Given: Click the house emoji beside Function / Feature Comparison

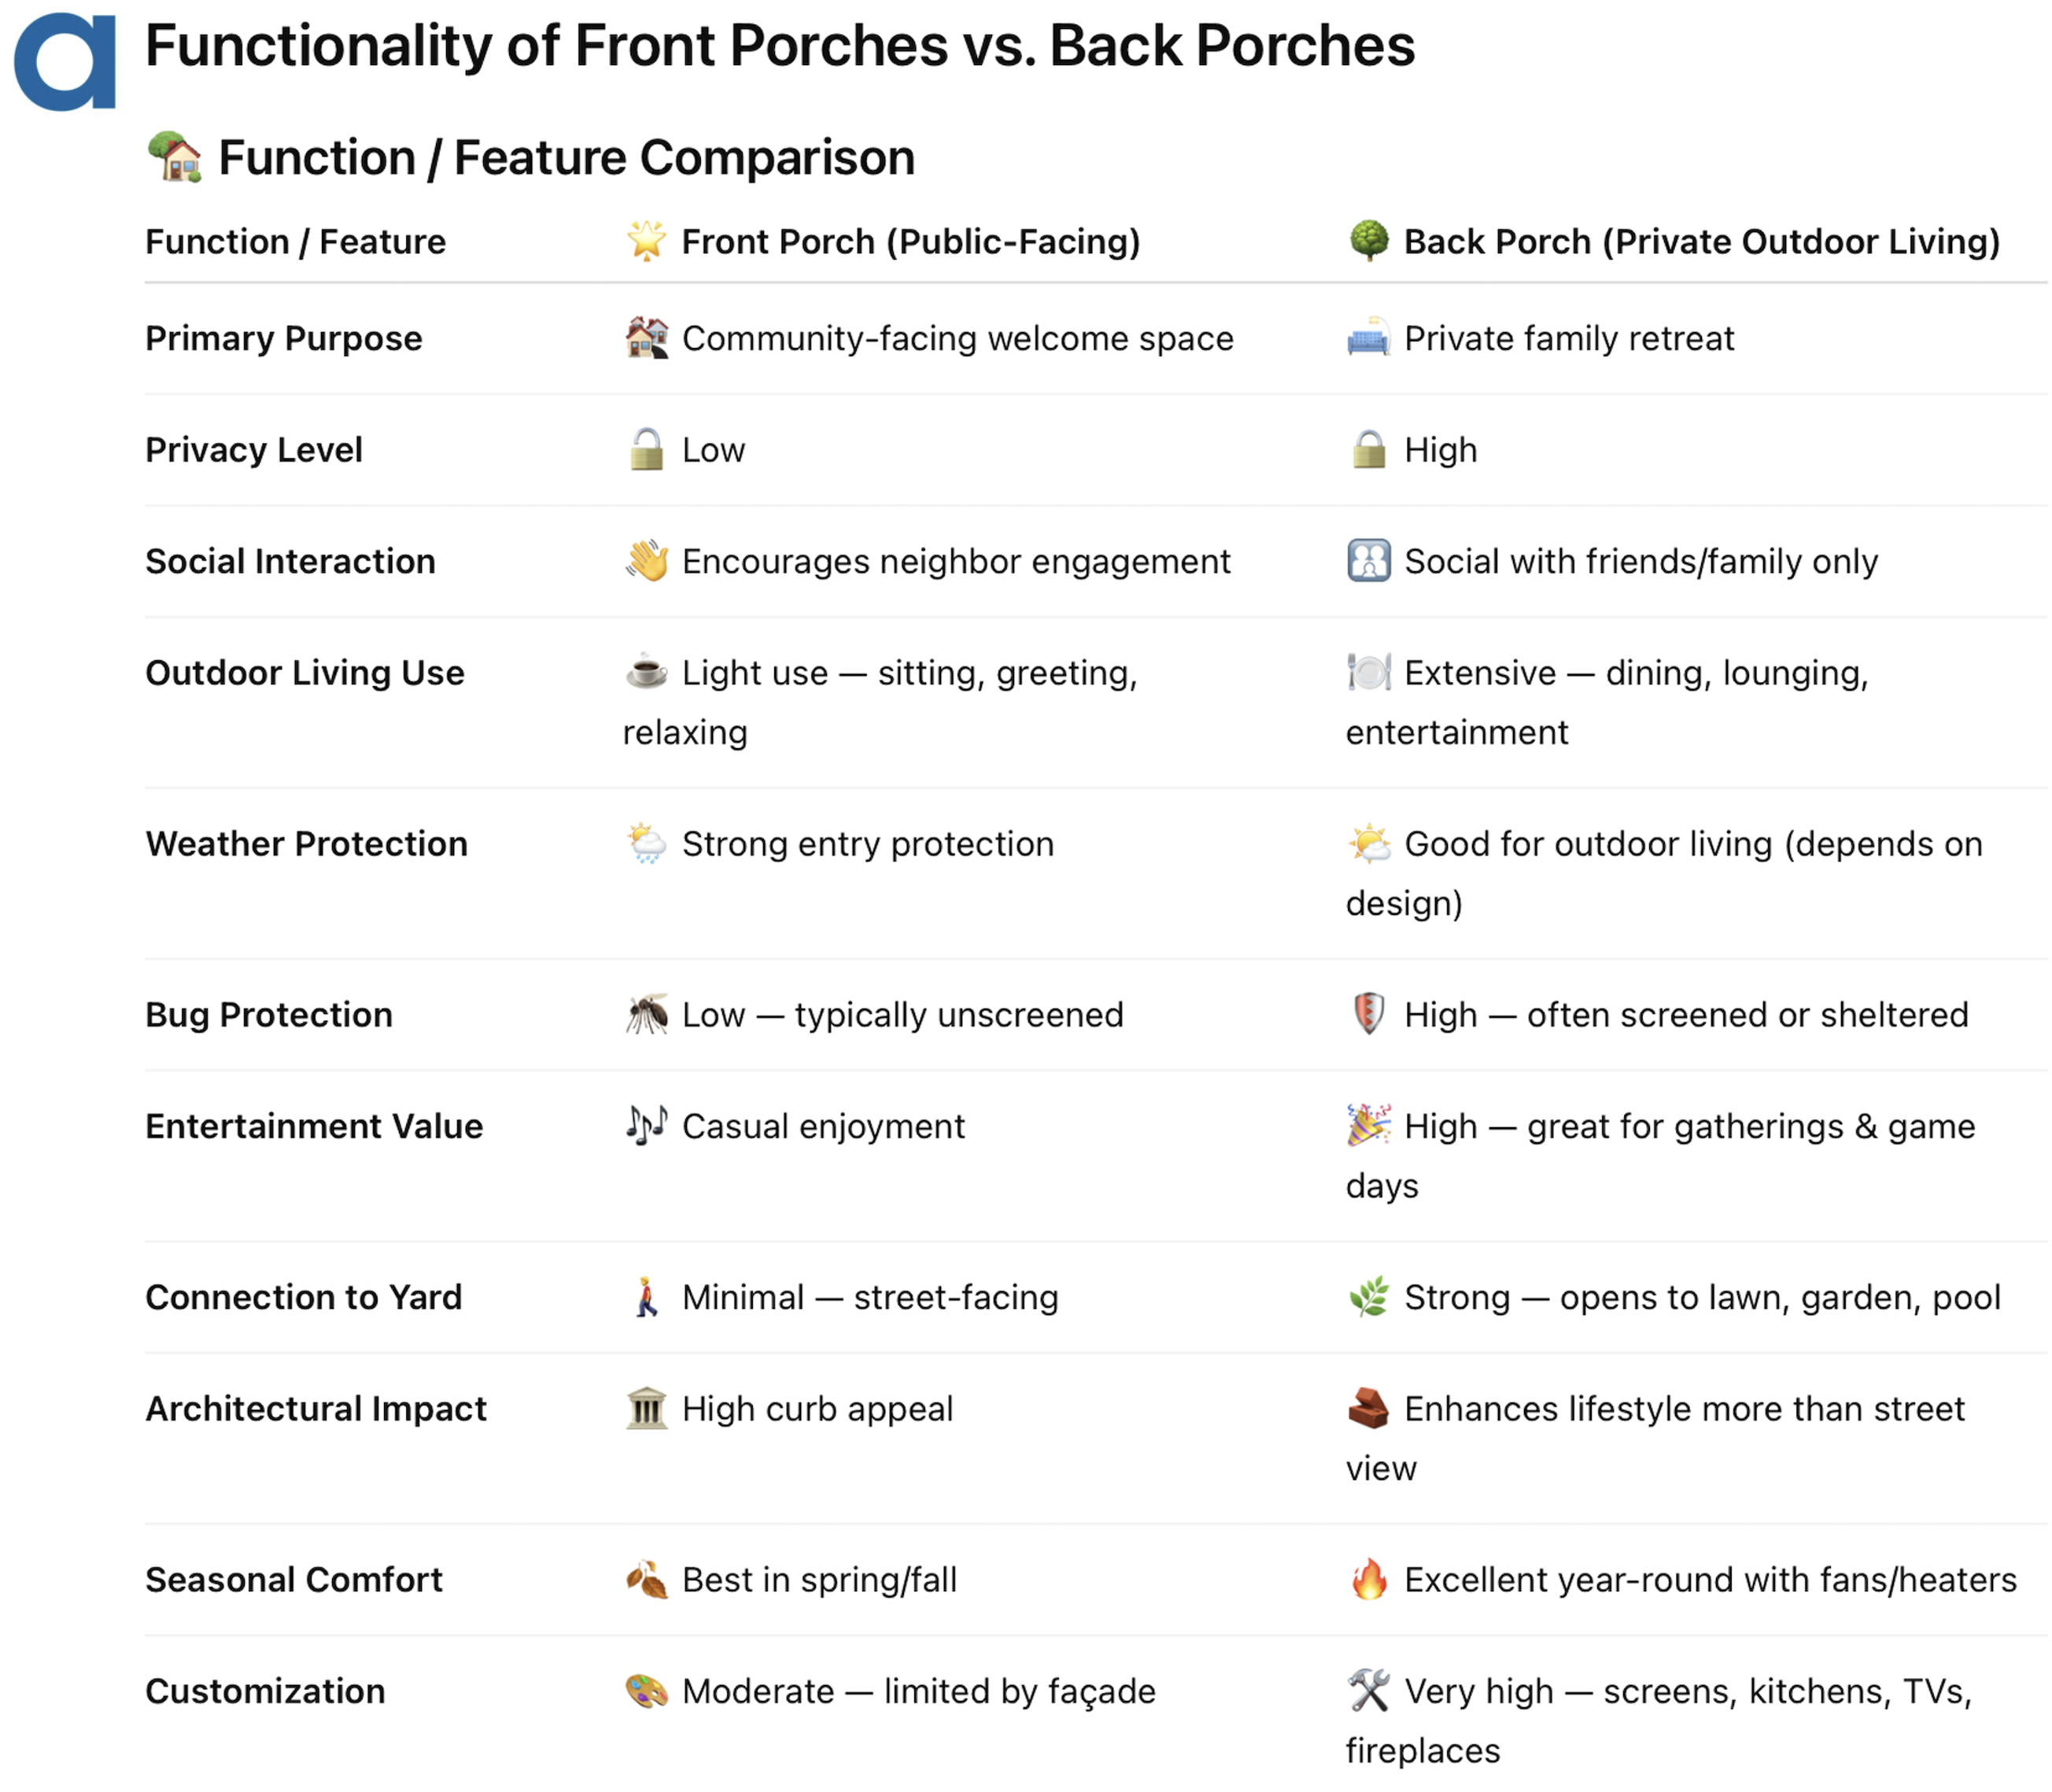Looking at the screenshot, I should [x=175, y=157].
